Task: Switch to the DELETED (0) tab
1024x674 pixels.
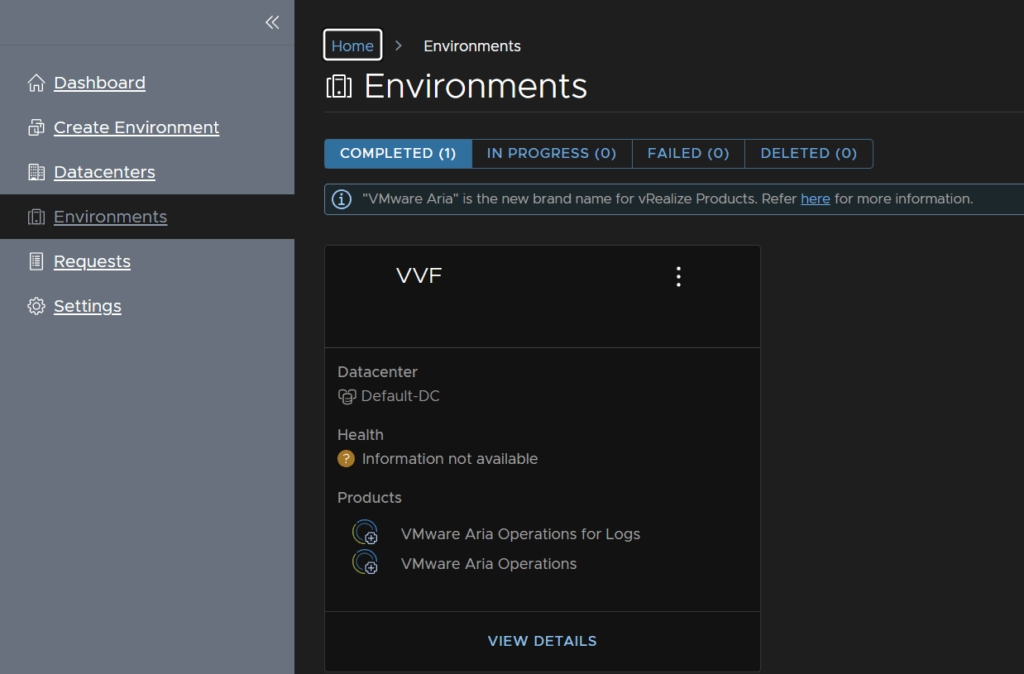Action: click(808, 153)
